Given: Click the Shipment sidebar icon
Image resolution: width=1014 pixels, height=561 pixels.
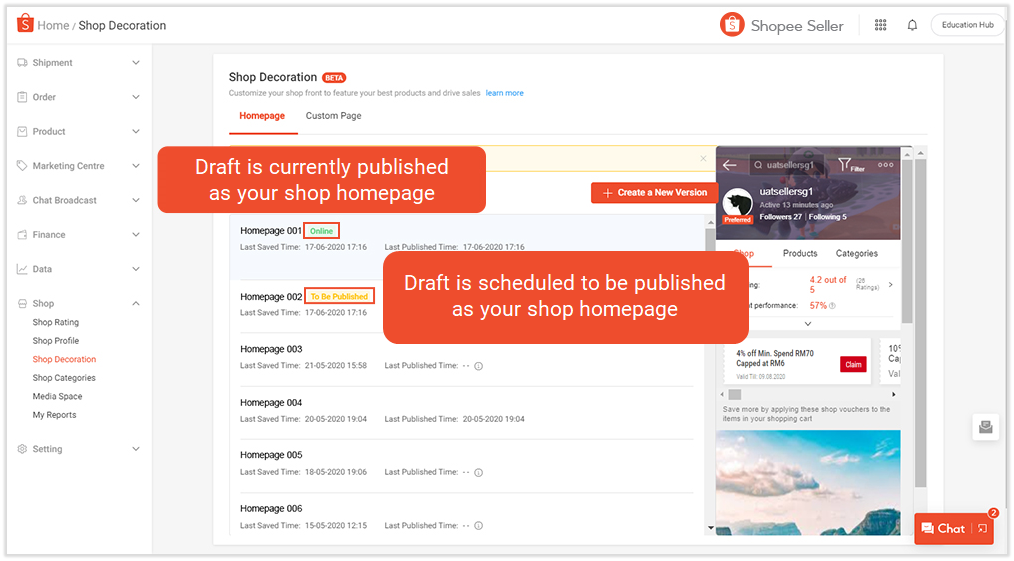Looking at the screenshot, I should [x=22, y=63].
